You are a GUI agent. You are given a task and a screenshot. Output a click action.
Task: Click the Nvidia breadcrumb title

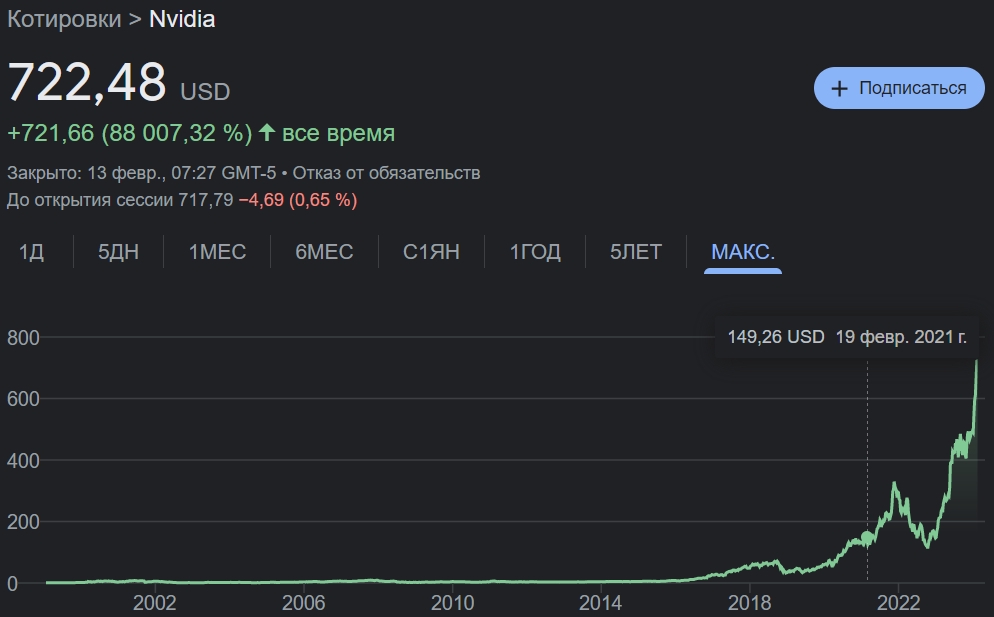pos(182,19)
